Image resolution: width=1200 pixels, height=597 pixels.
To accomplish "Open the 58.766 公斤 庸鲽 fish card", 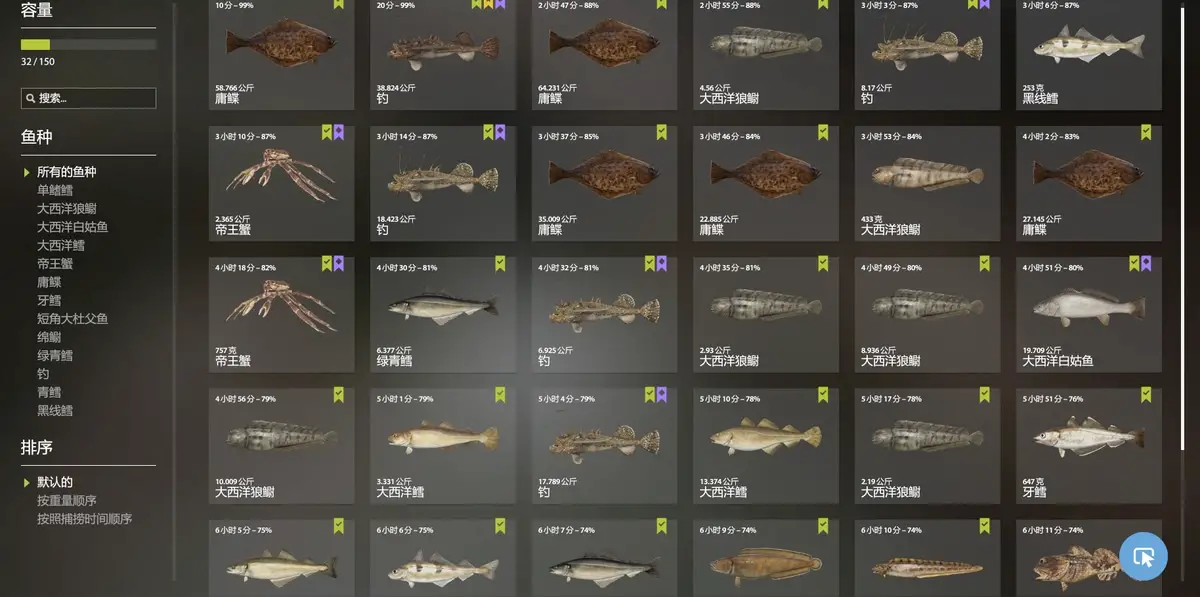I will point(281,54).
